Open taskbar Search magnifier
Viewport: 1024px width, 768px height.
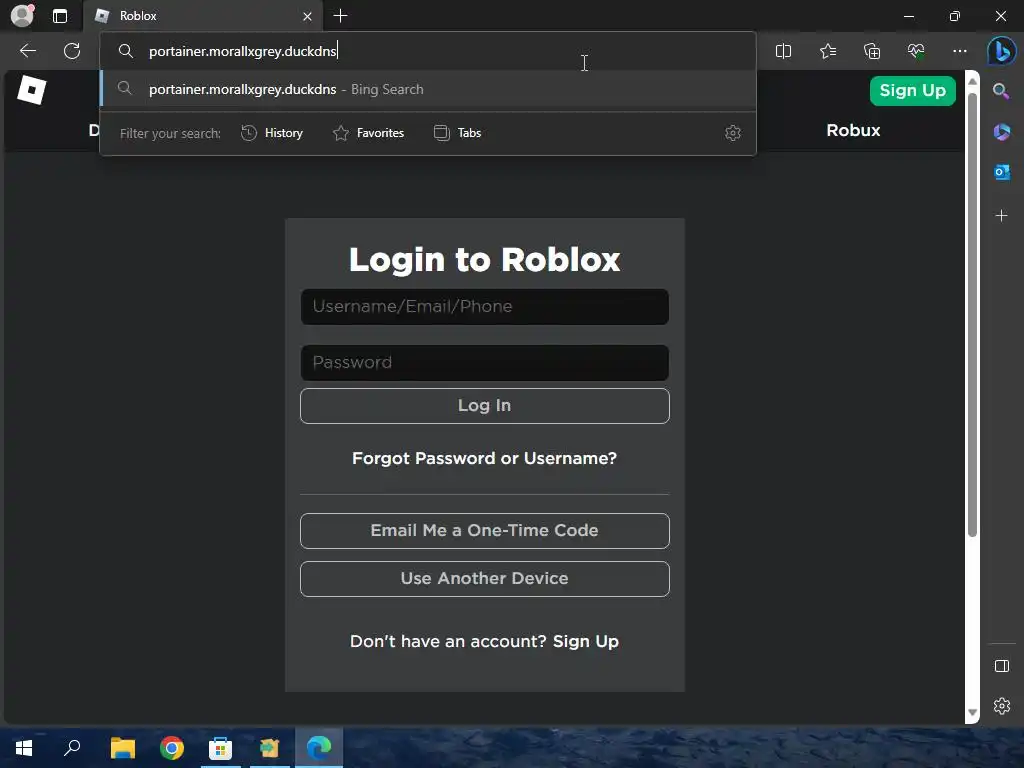(72, 748)
